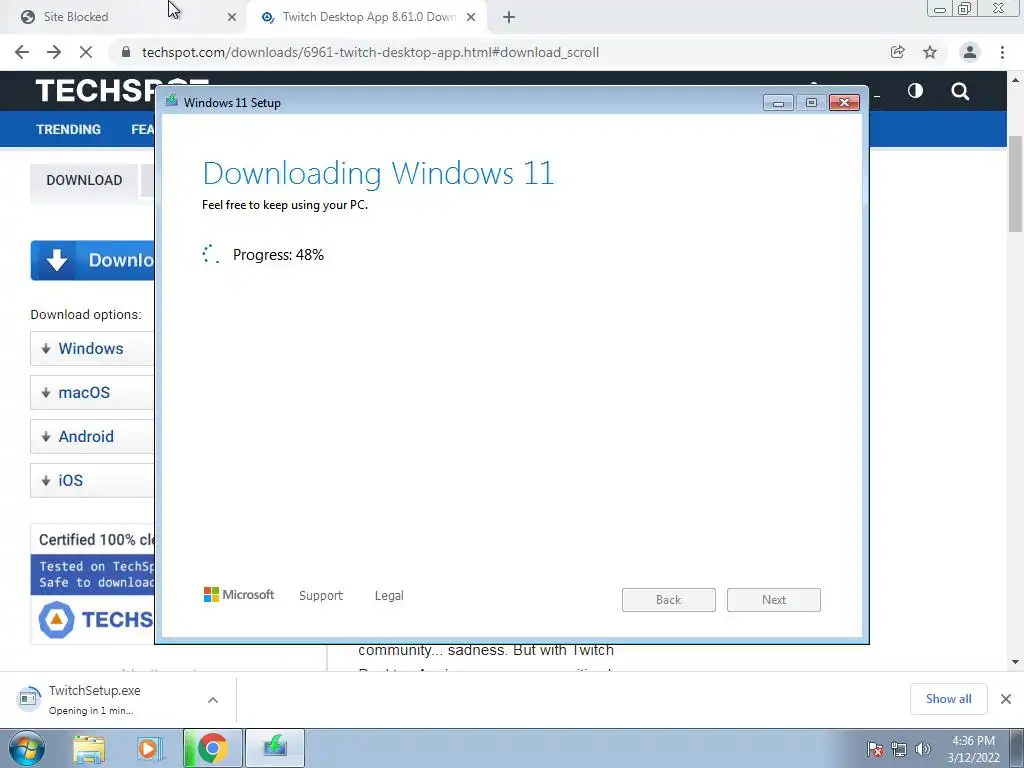Go back using browser back arrow
This screenshot has width=1024, height=768.
coord(22,52)
